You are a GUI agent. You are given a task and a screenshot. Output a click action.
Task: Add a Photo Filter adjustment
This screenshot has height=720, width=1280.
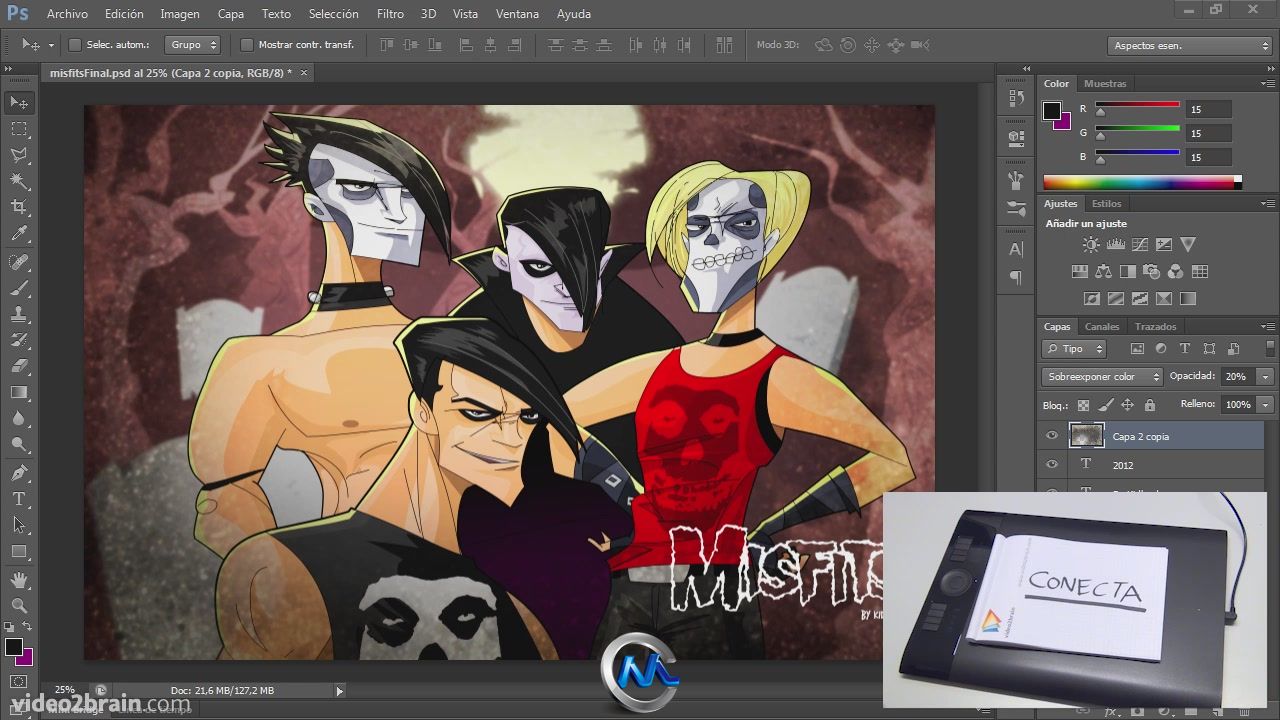[1151, 271]
